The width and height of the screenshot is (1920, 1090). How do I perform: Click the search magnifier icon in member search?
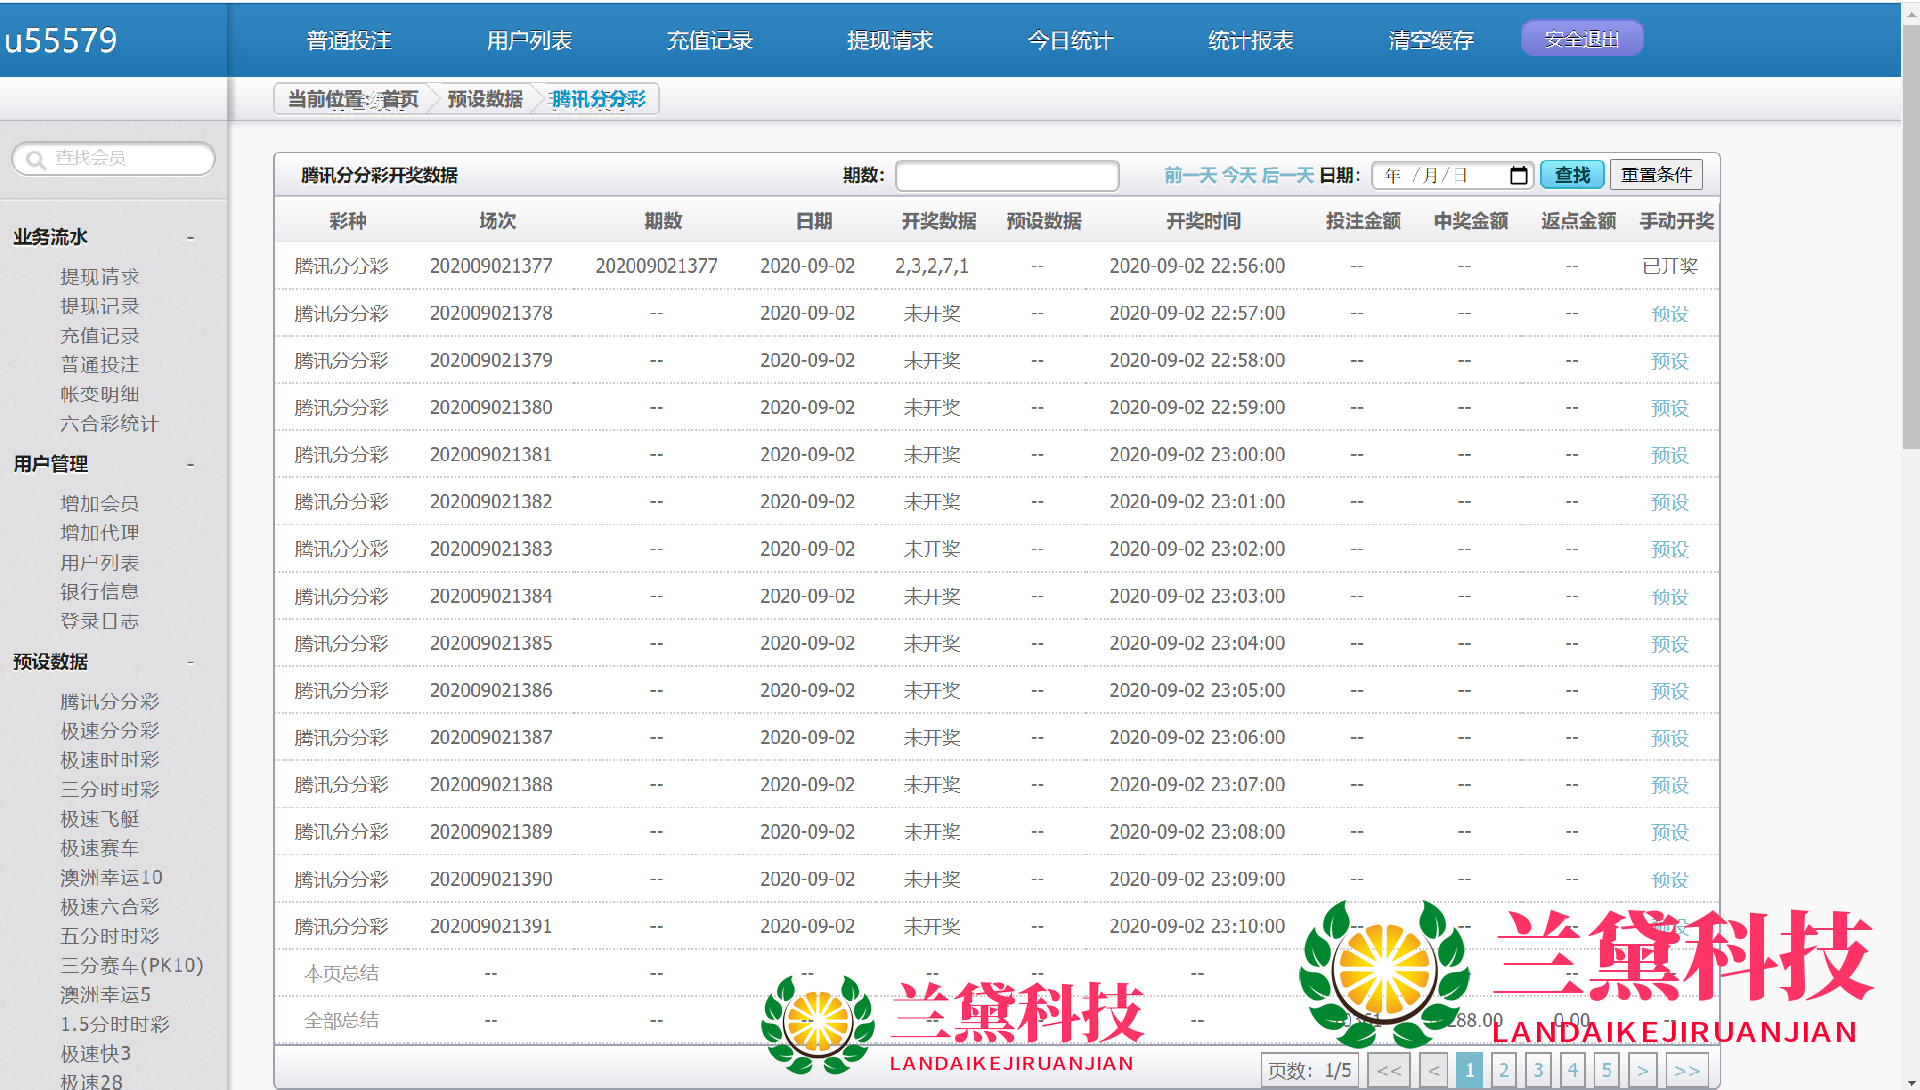coord(36,160)
